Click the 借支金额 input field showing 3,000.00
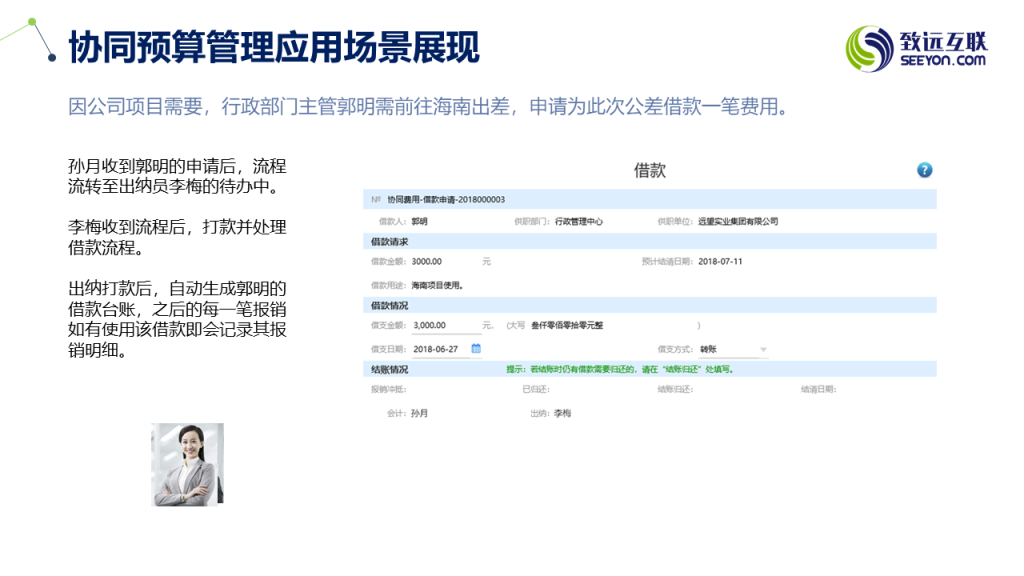1024x576 pixels. [x=445, y=325]
